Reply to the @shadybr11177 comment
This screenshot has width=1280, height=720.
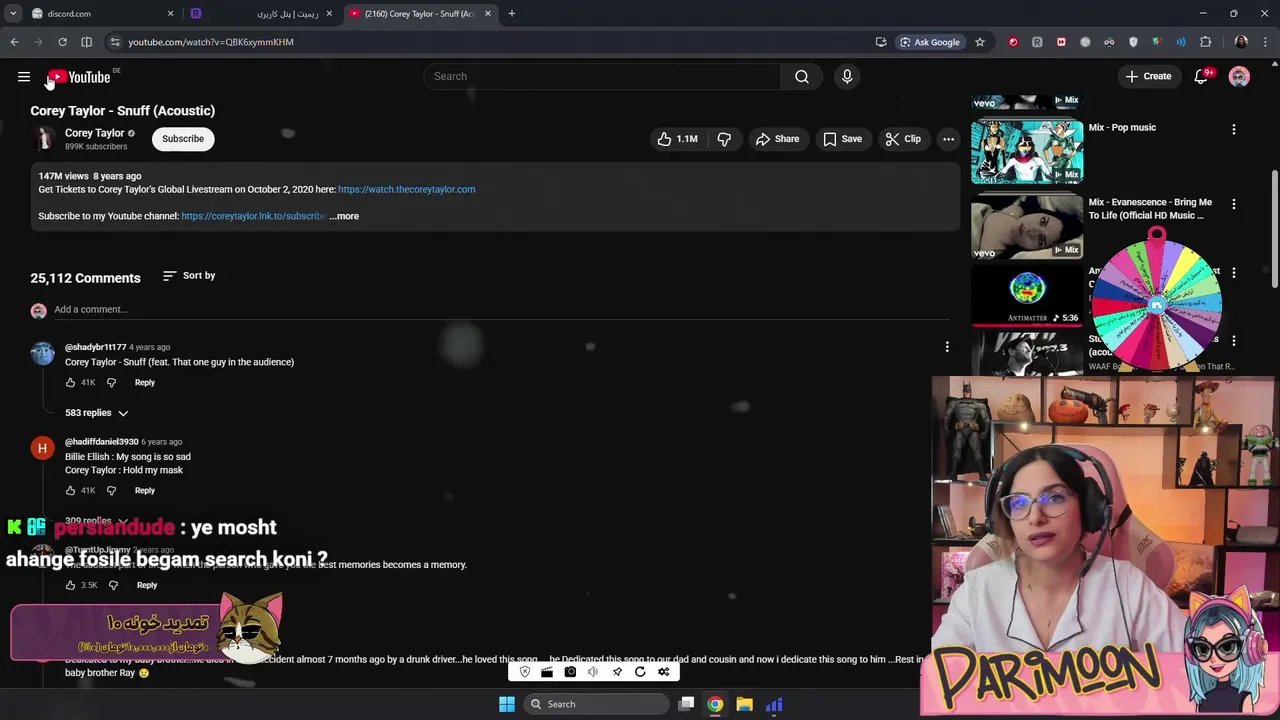(x=145, y=382)
